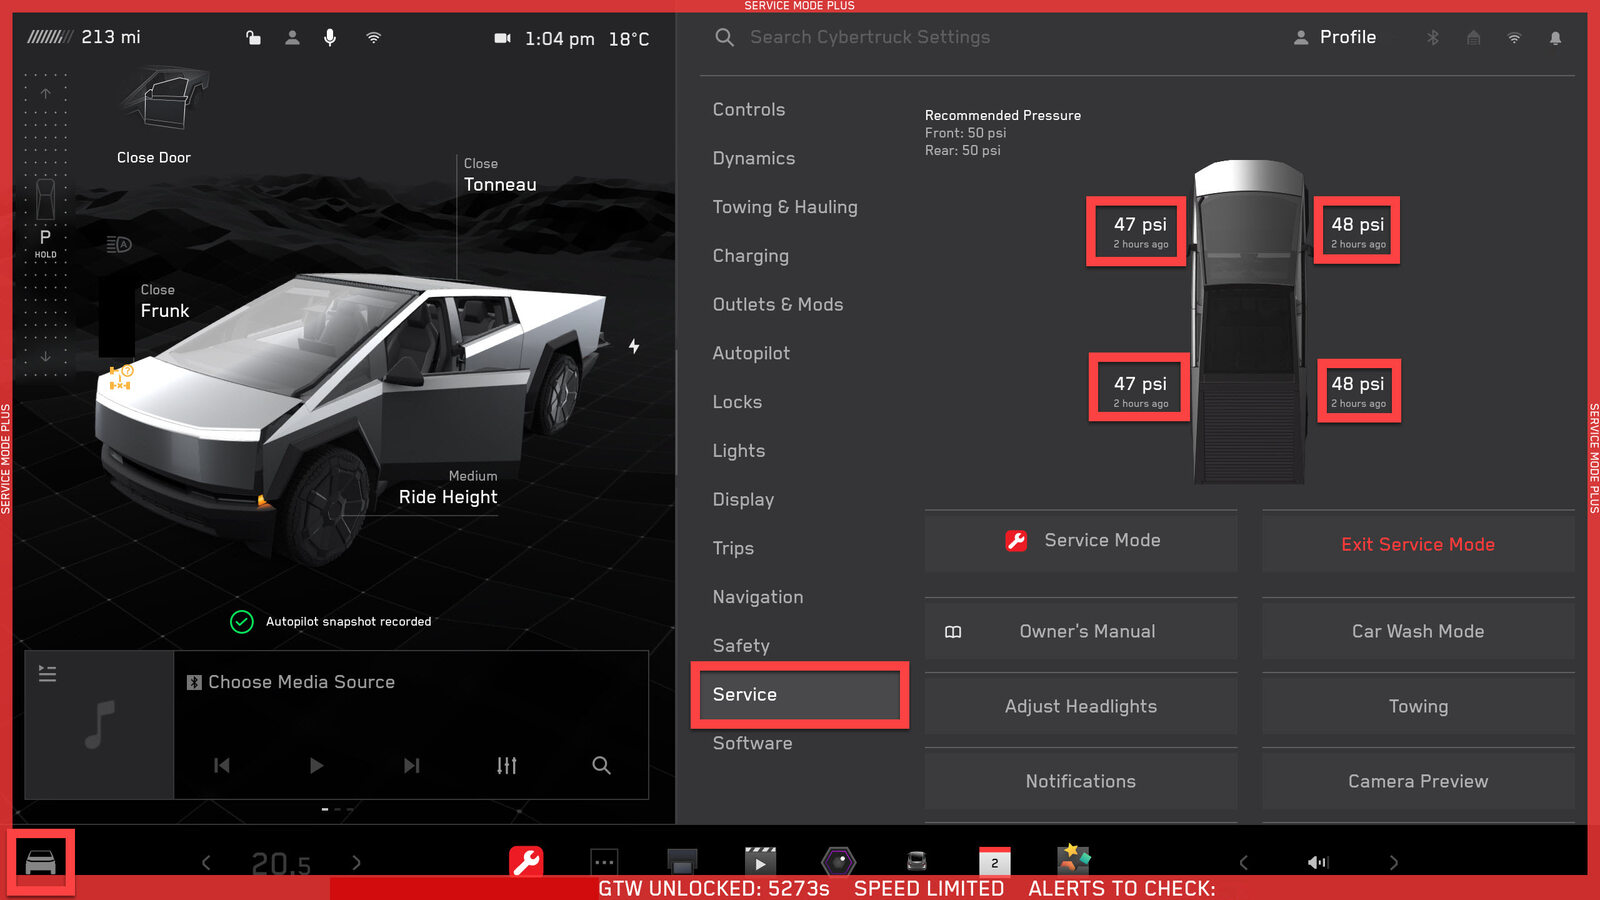Open Navigation settings category
The width and height of the screenshot is (1600, 900).
pyautogui.click(x=758, y=597)
